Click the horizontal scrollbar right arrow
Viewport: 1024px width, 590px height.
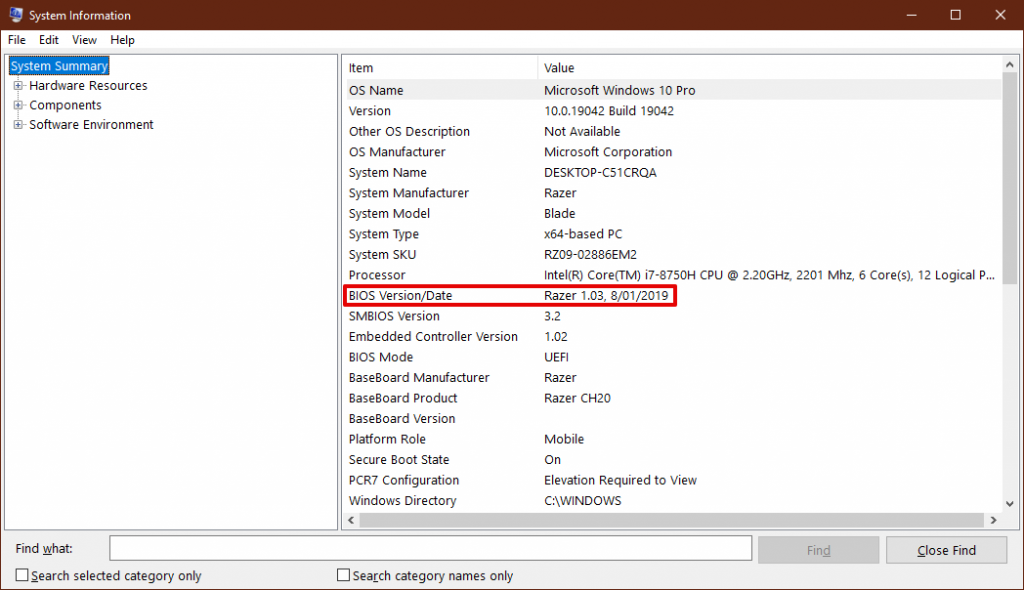click(993, 520)
